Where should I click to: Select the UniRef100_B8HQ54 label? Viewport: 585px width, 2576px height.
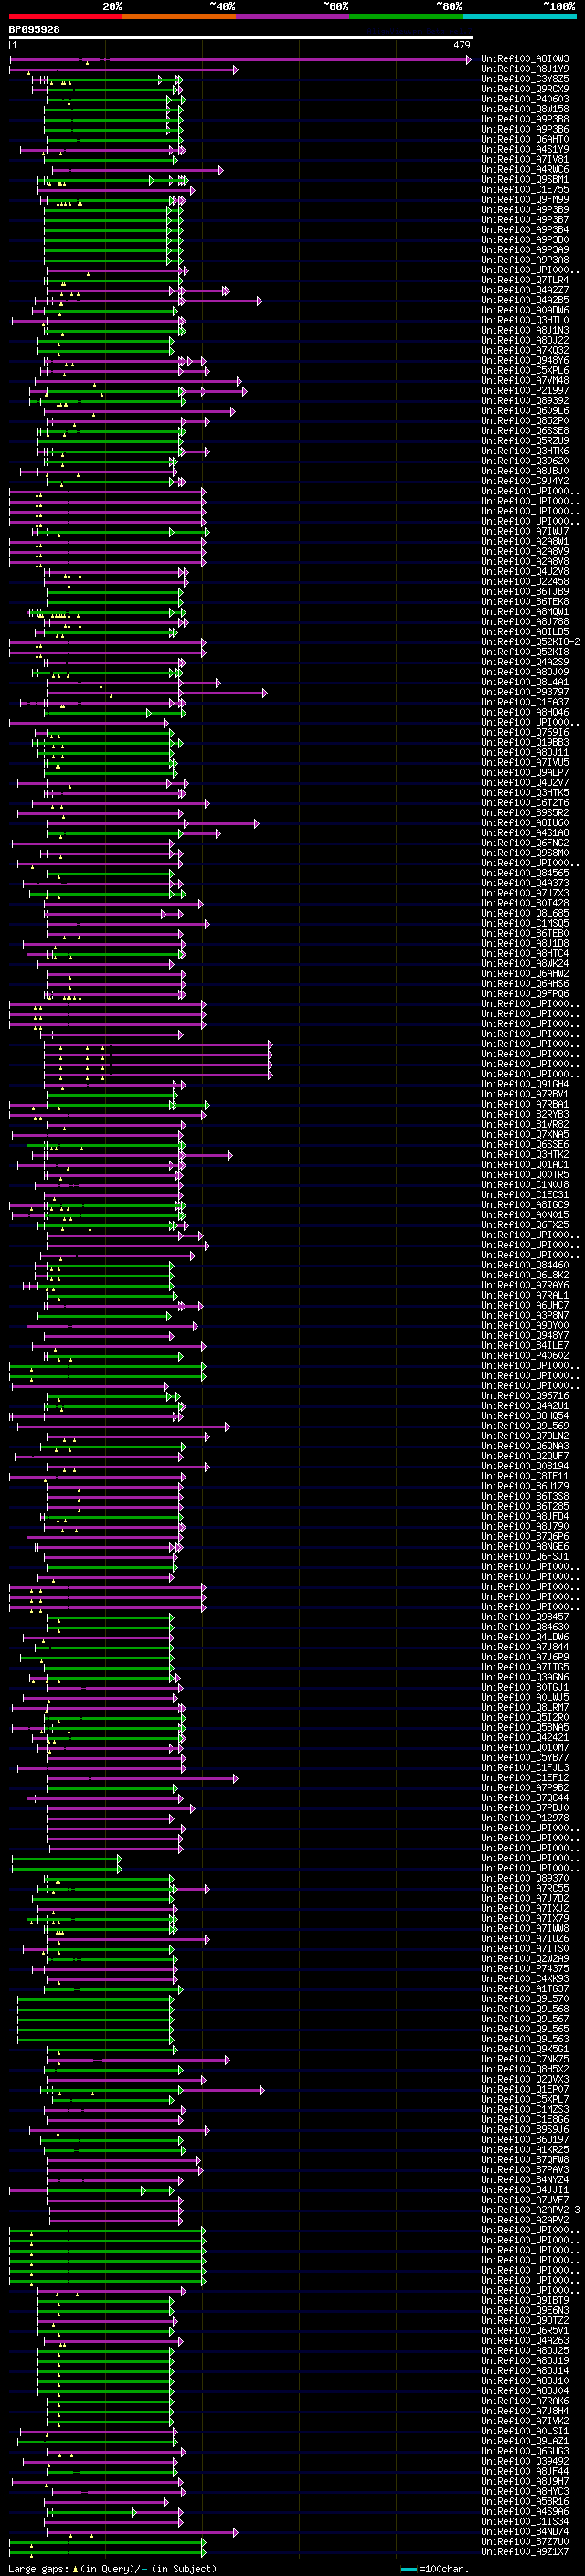click(x=525, y=1415)
